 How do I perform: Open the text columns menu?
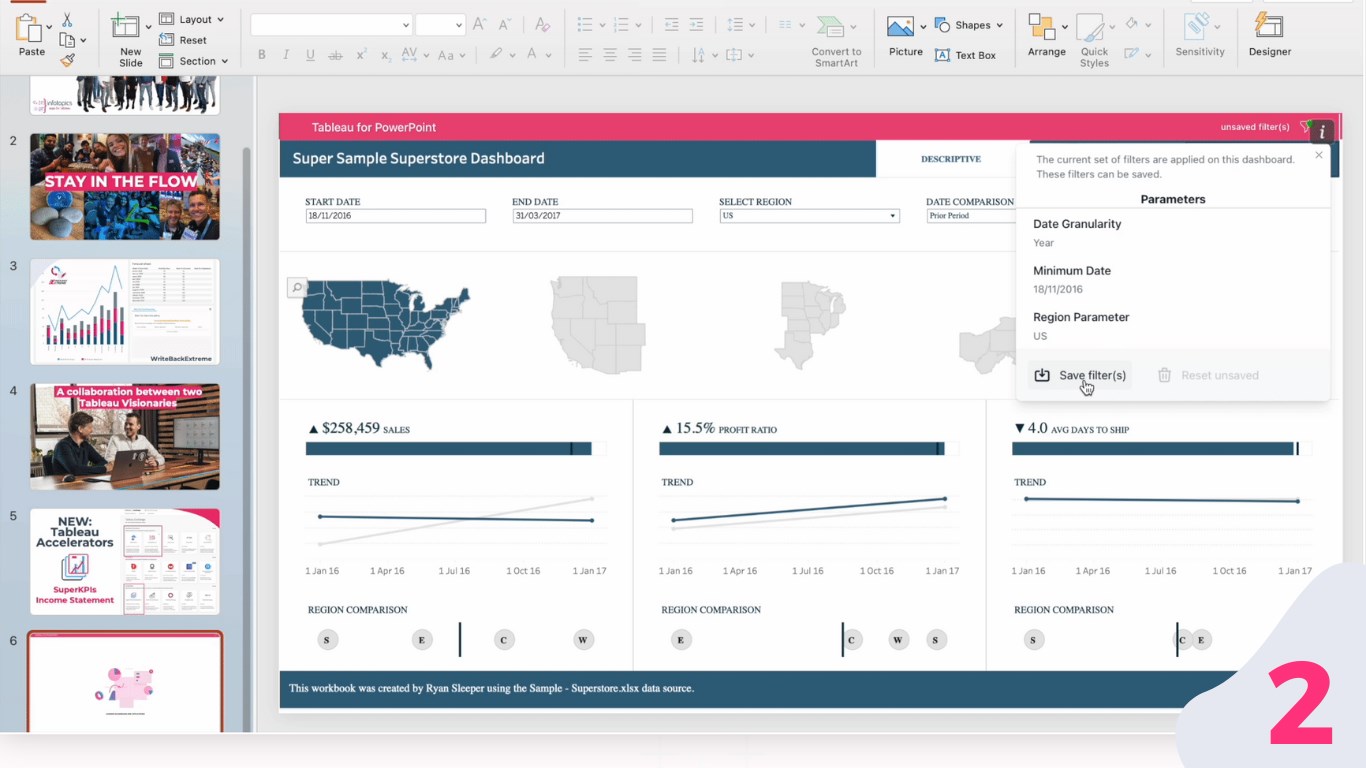790,25
